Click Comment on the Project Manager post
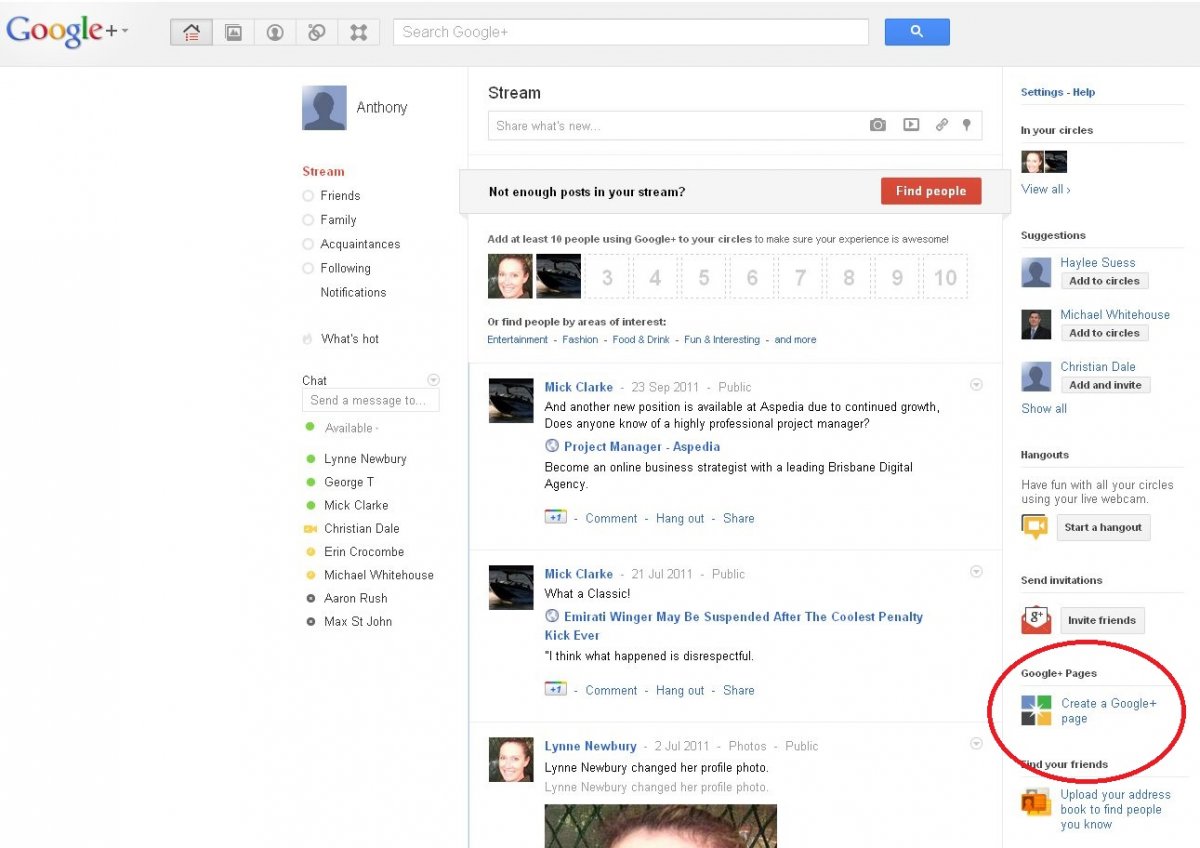This screenshot has height=848, width=1200. coord(611,518)
